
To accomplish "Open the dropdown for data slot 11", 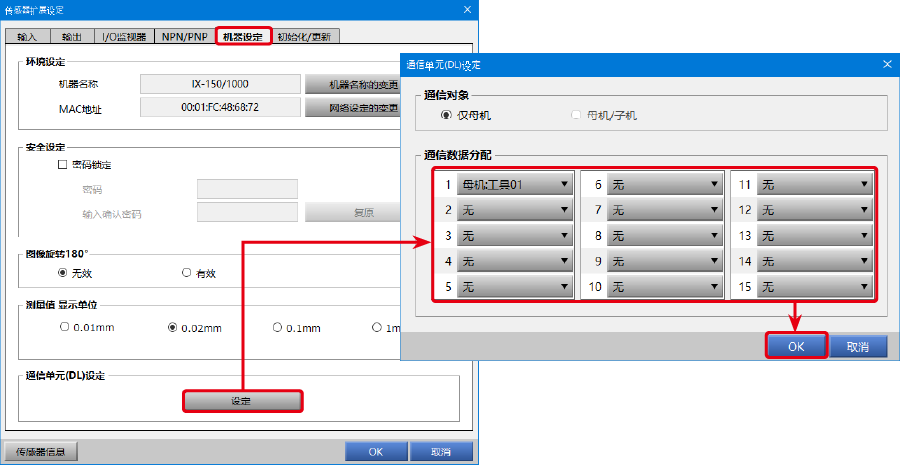I will point(815,184).
